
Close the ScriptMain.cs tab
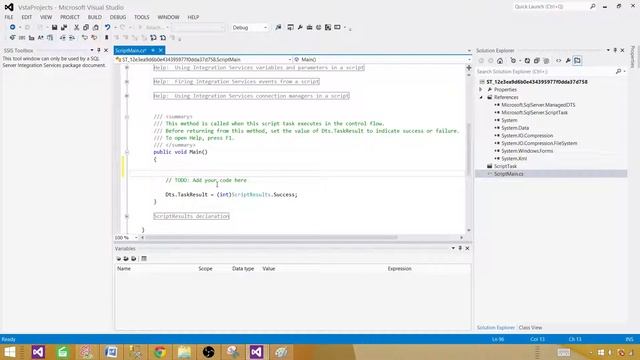coord(161,50)
